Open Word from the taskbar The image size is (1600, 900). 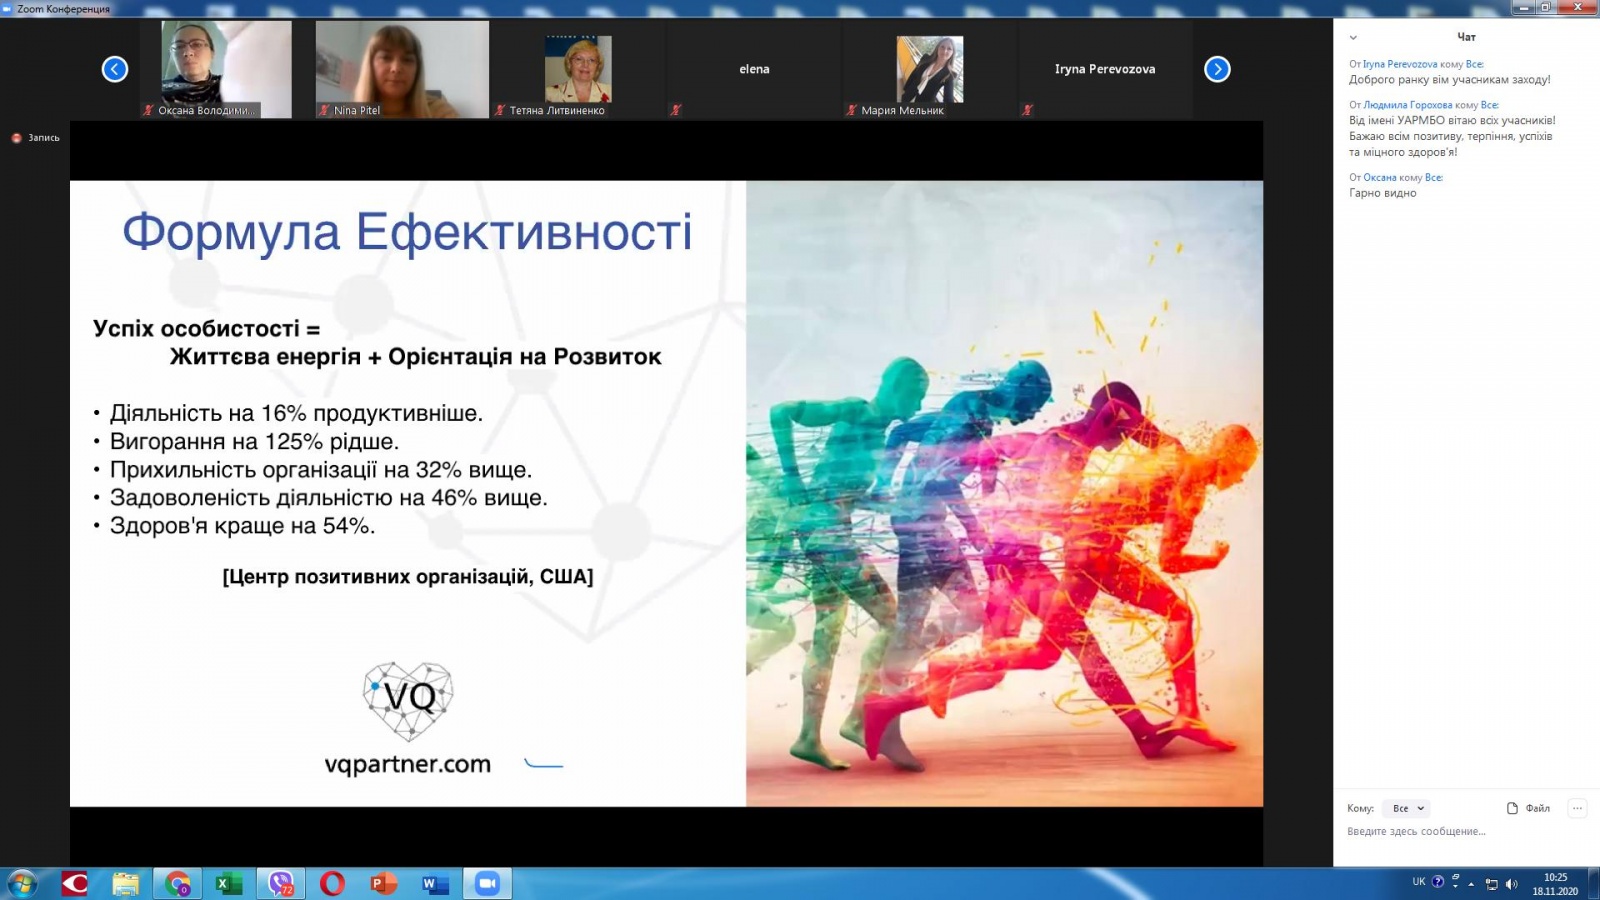(x=435, y=884)
